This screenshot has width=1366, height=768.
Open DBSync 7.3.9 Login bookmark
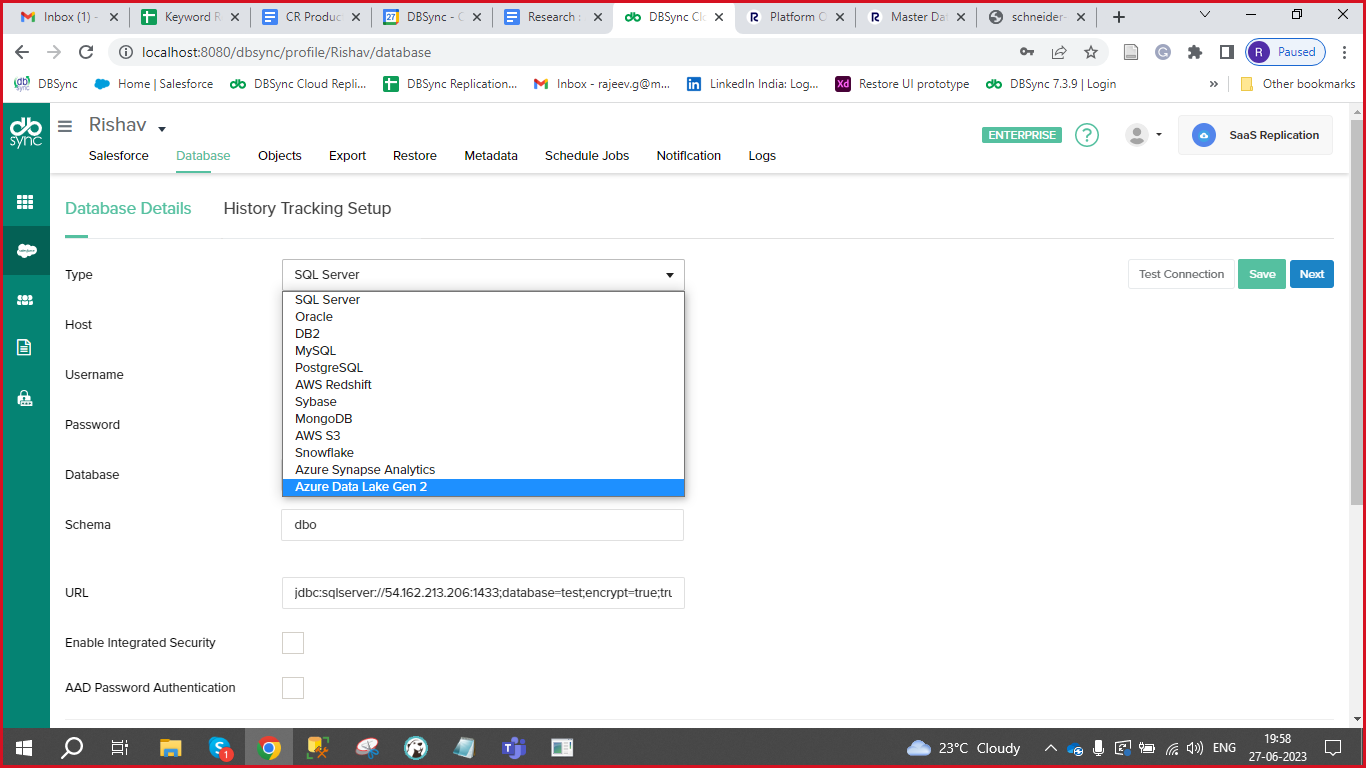pyautogui.click(x=1051, y=84)
